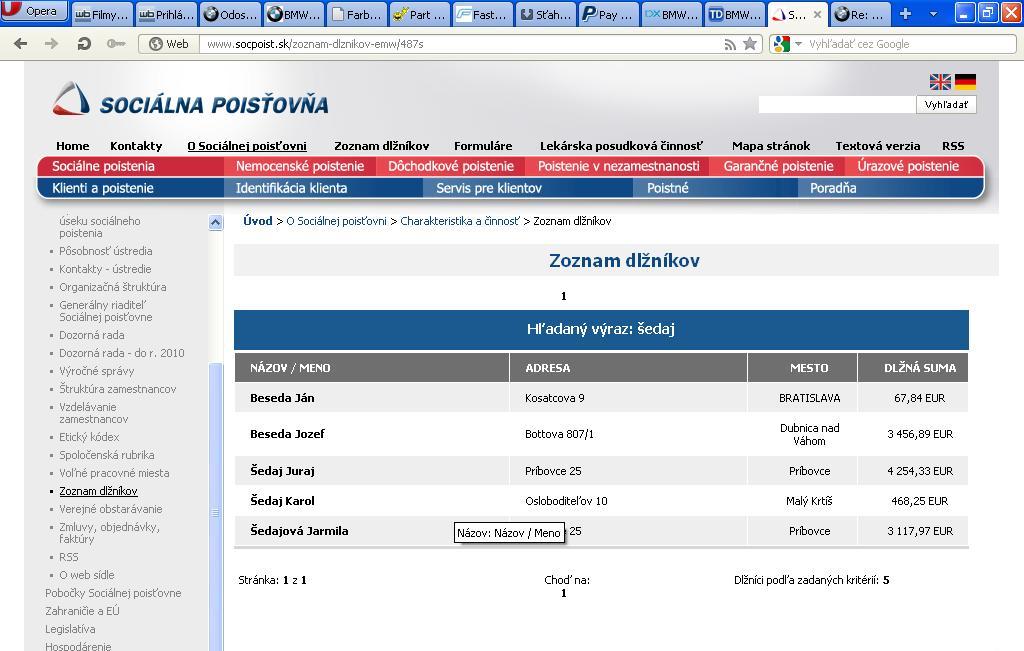The width and height of the screenshot is (1024, 651).
Task: Expand the closed tabs list arrow
Action: coord(934,14)
